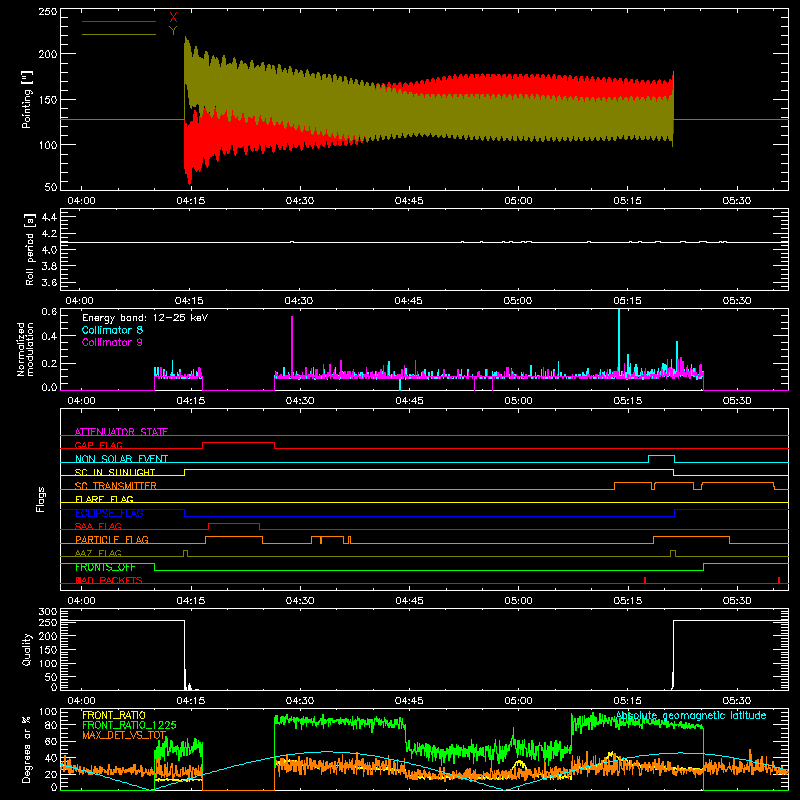Viewport: 800px width, 800px height.
Task: Click the red X legend line
Action: tap(118, 21)
